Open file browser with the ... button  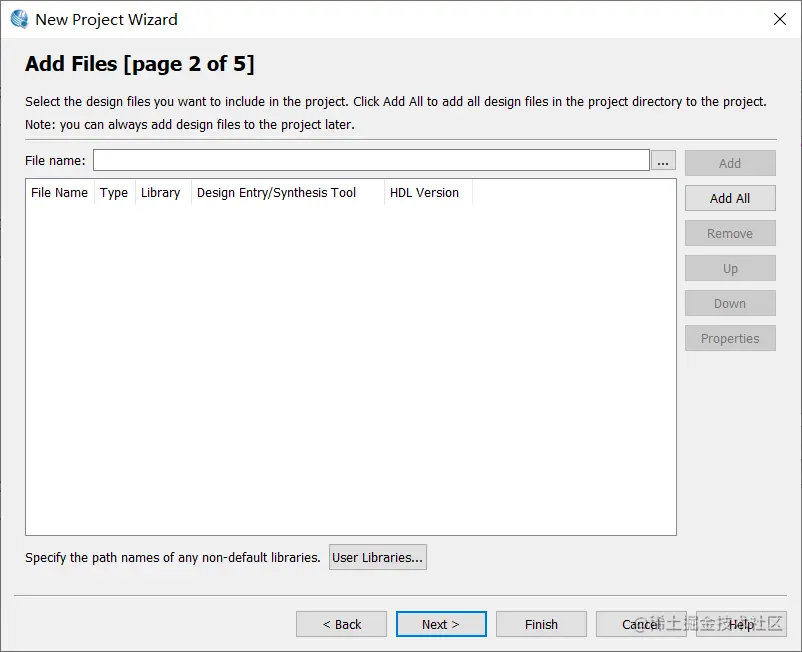pyautogui.click(x=663, y=161)
